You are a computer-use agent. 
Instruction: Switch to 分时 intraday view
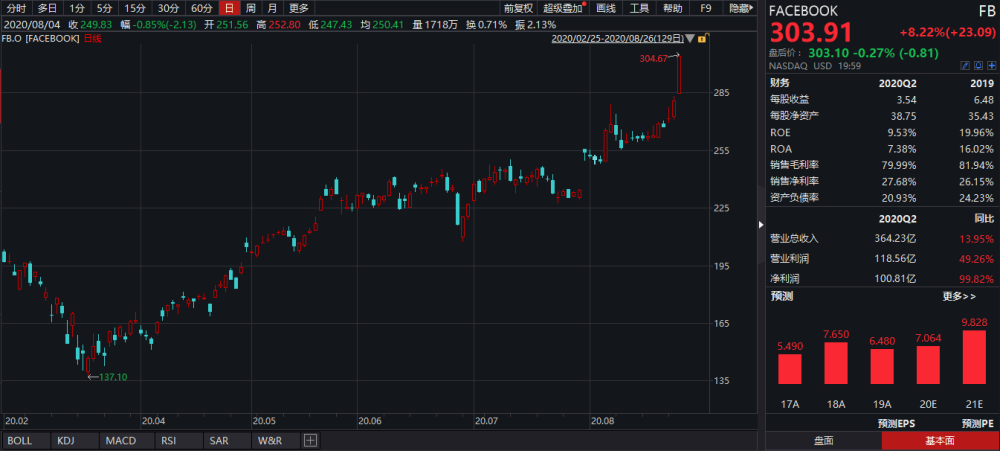pos(17,8)
